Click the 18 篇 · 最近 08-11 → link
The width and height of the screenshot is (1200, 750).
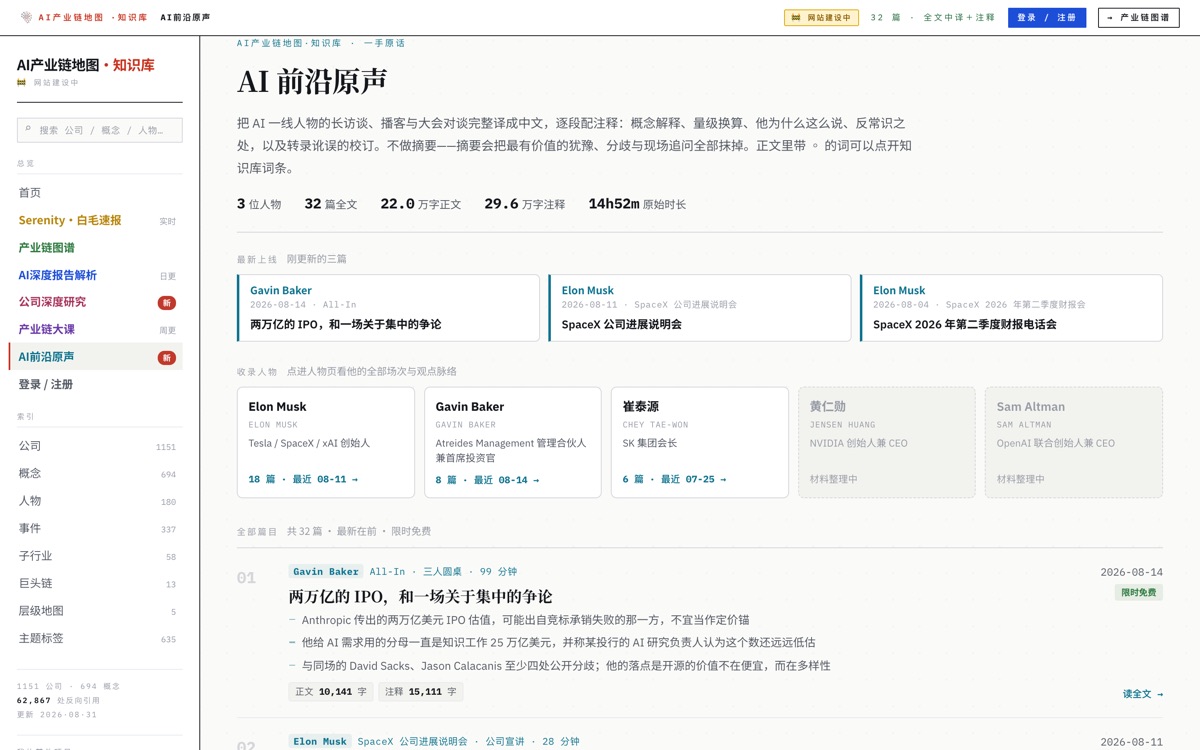tap(303, 479)
